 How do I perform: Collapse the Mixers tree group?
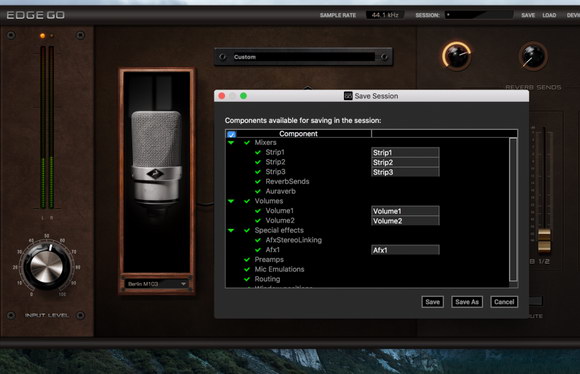tap(231, 142)
